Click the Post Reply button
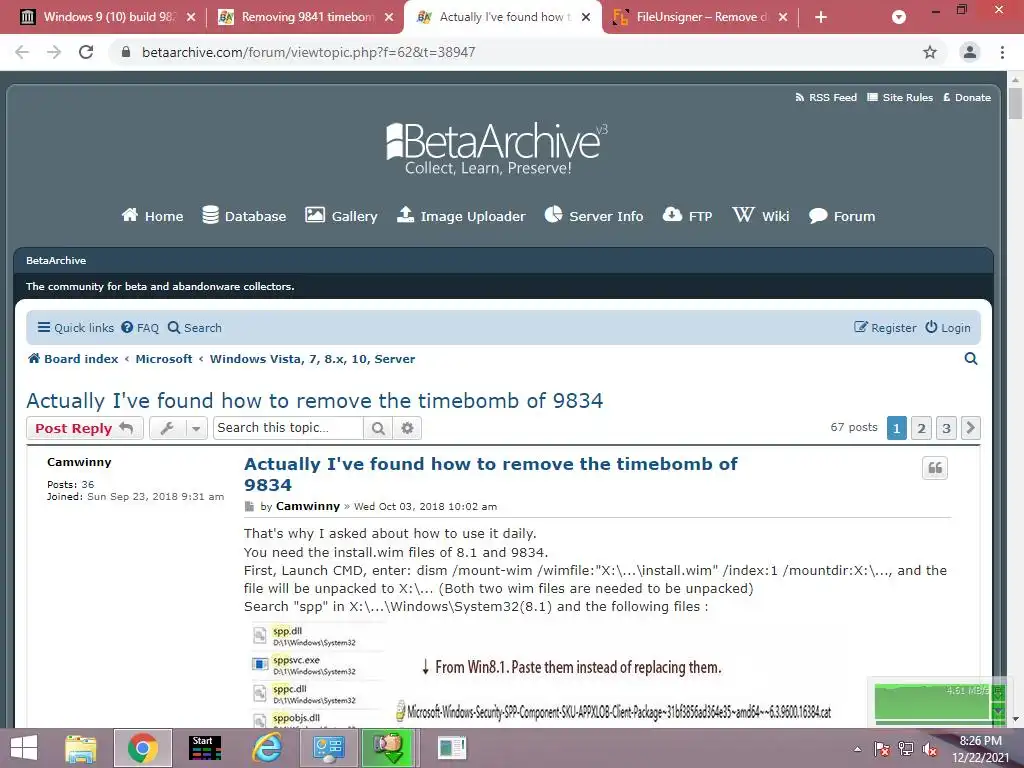 (84, 428)
